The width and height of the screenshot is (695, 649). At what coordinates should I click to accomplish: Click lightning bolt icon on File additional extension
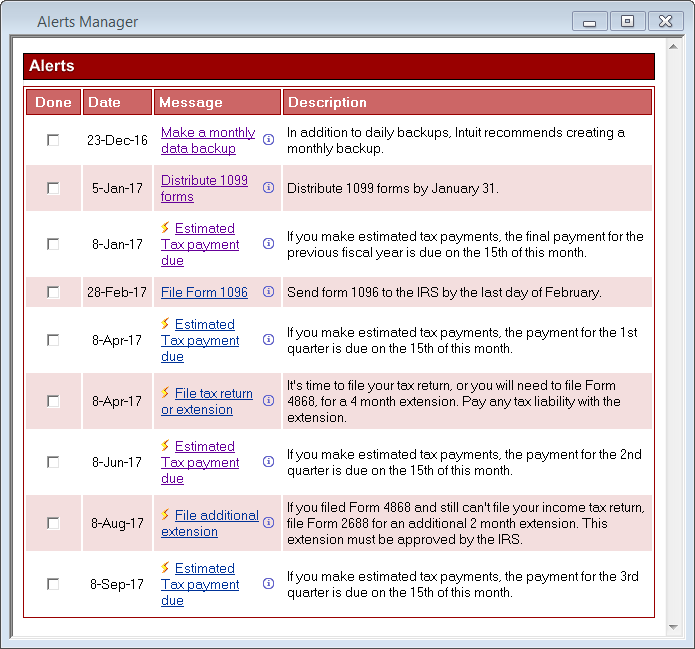[166, 515]
